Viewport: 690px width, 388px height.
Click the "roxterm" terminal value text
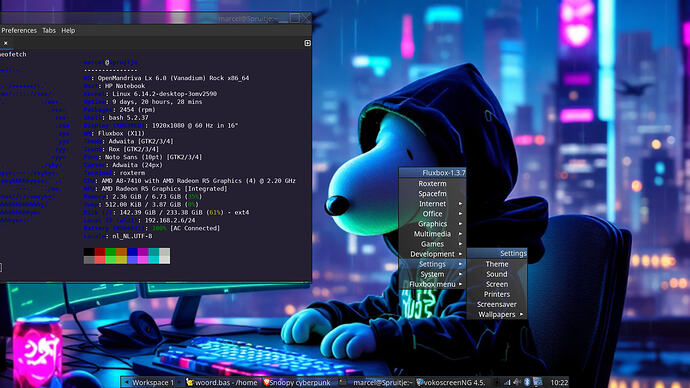click(x=132, y=173)
